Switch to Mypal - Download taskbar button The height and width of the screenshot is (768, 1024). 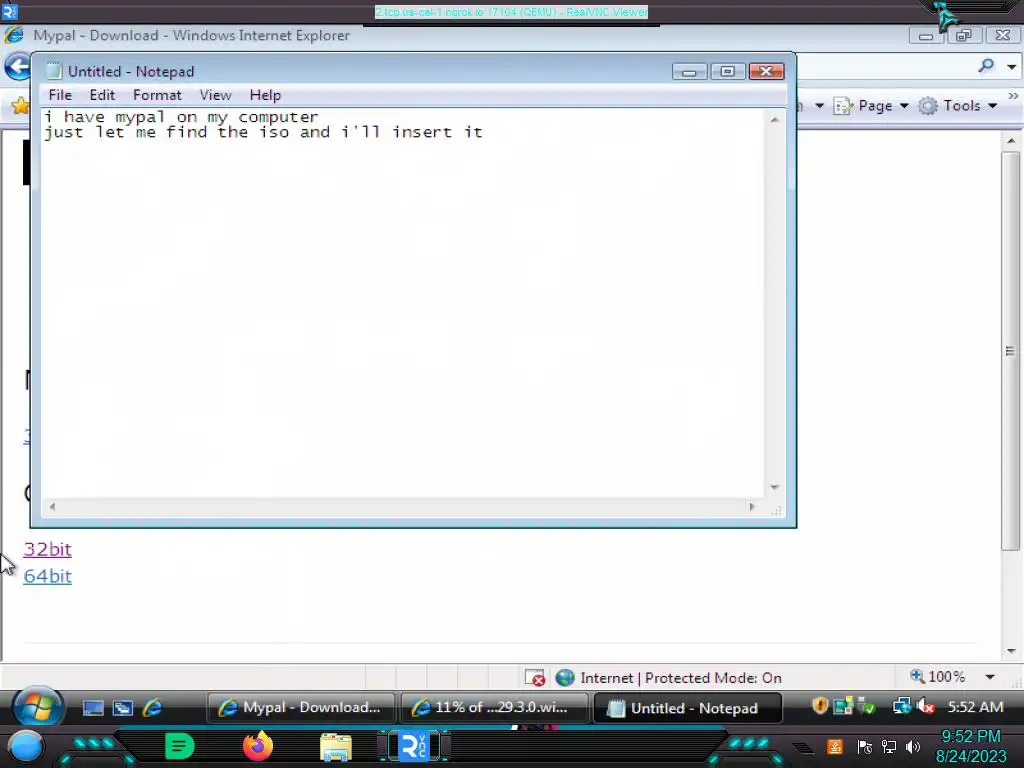pos(300,708)
